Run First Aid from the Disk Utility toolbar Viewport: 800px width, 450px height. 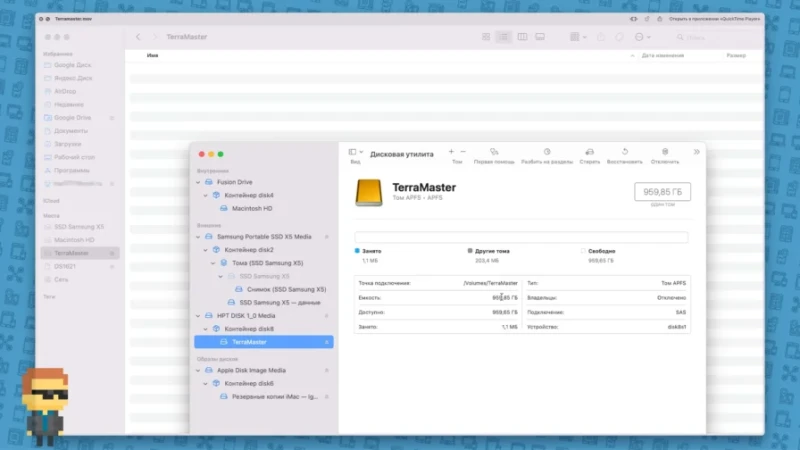point(494,152)
